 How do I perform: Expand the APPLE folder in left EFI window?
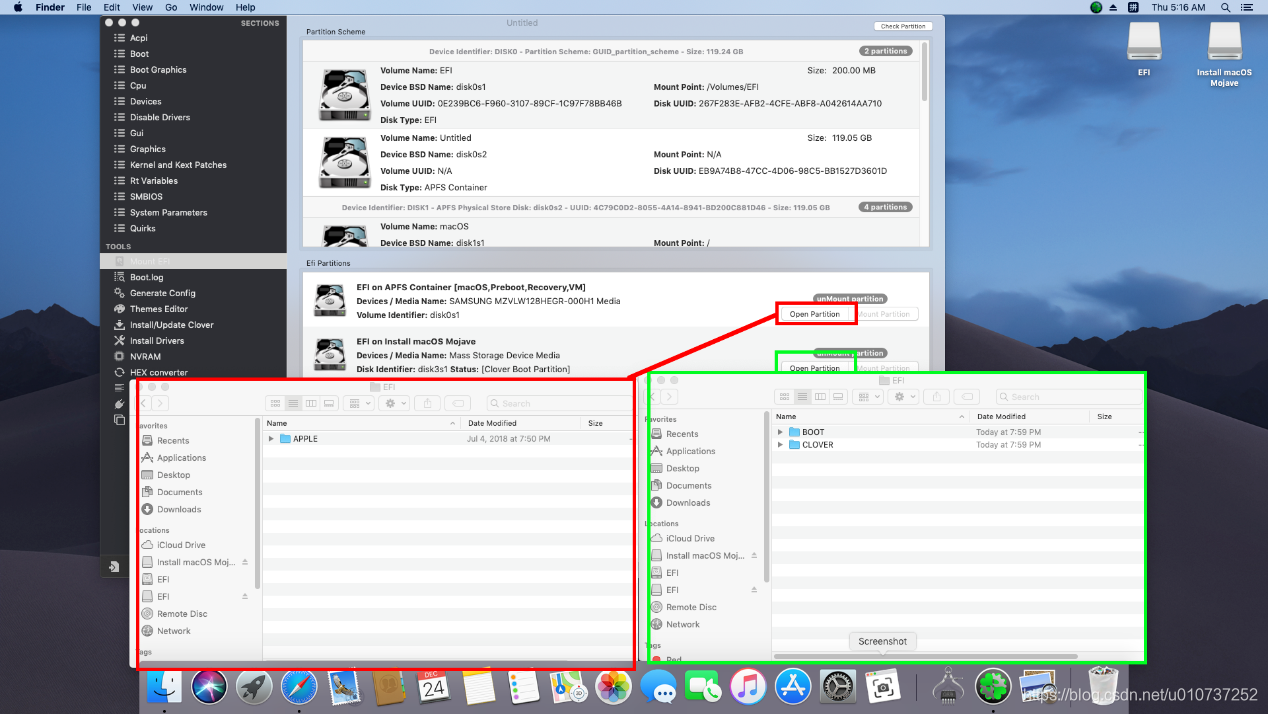tap(271, 439)
